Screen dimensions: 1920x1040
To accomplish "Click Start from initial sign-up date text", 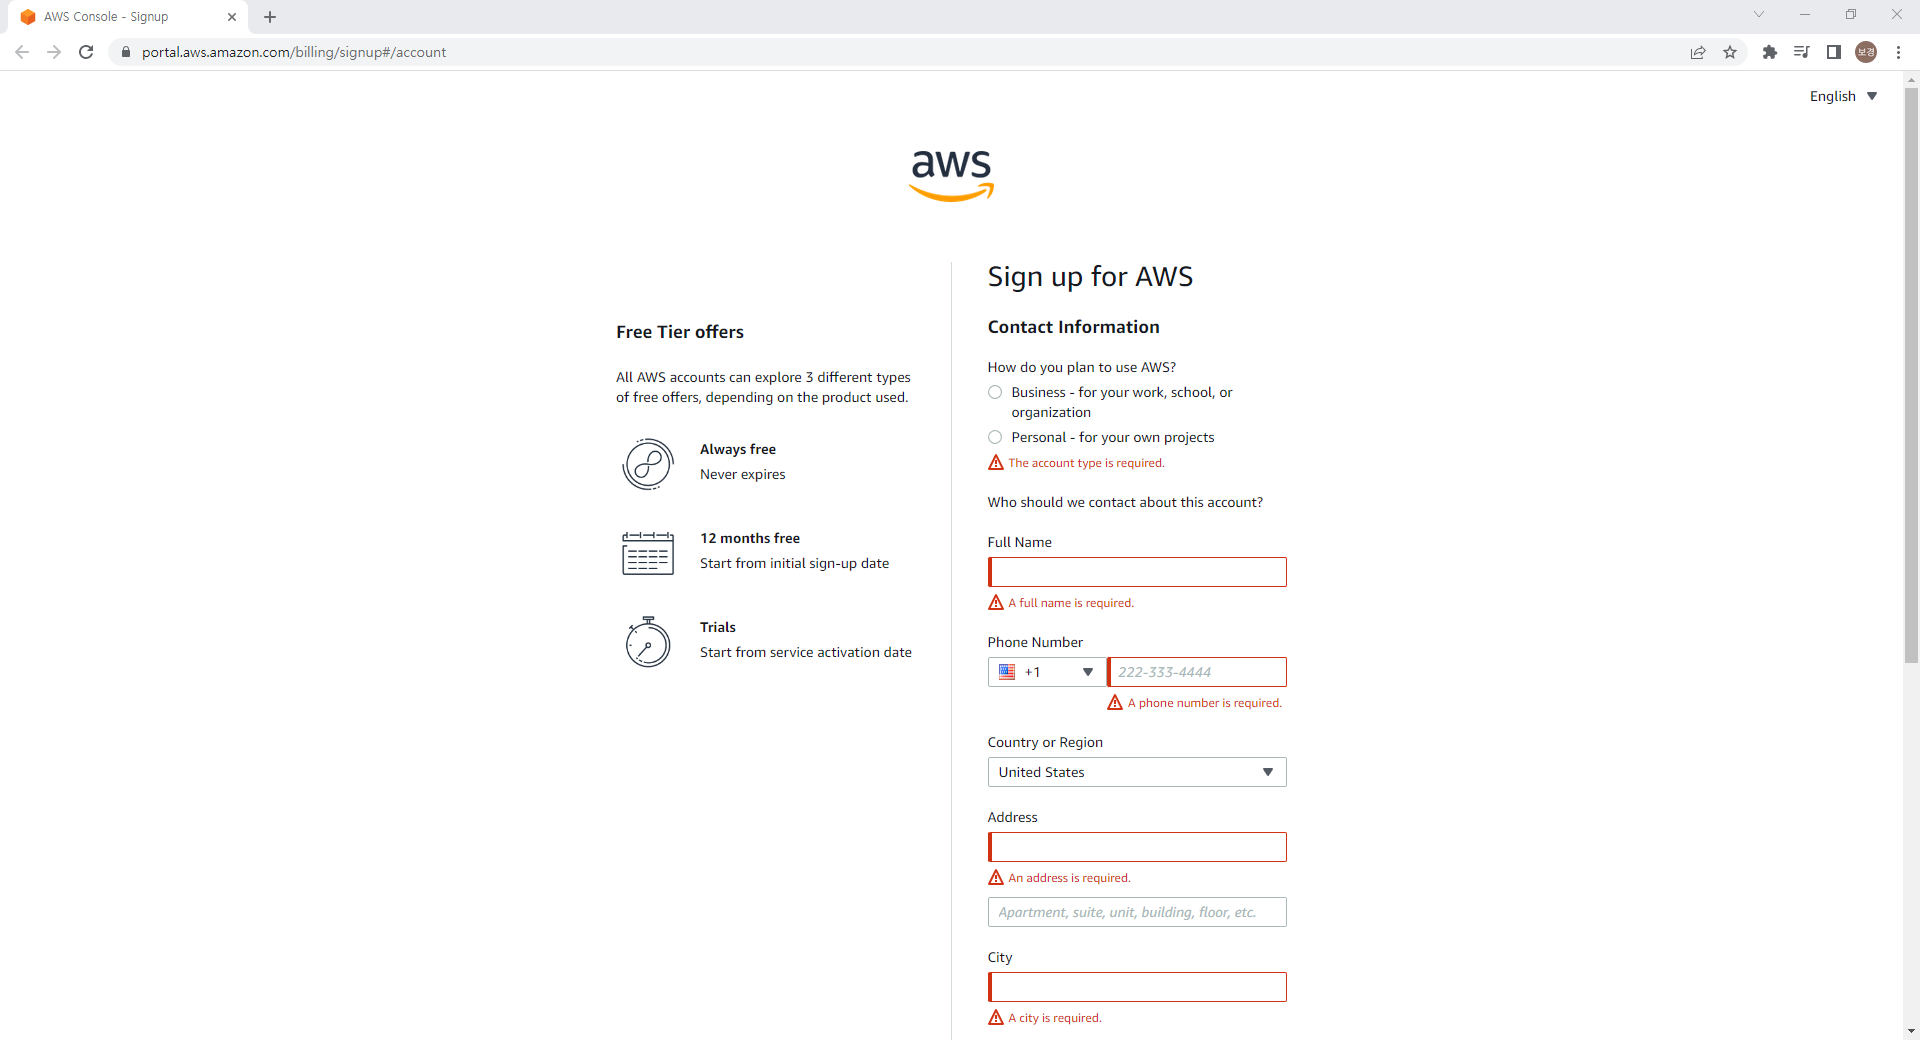I will (795, 563).
